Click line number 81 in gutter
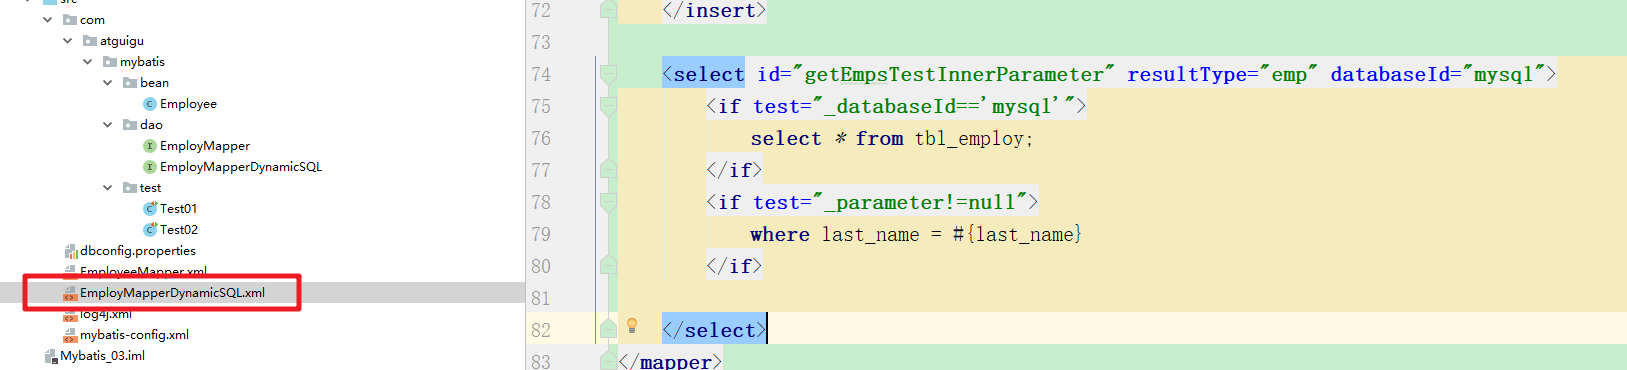The width and height of the screenshot is (1627, 370). tap(541, 298)
